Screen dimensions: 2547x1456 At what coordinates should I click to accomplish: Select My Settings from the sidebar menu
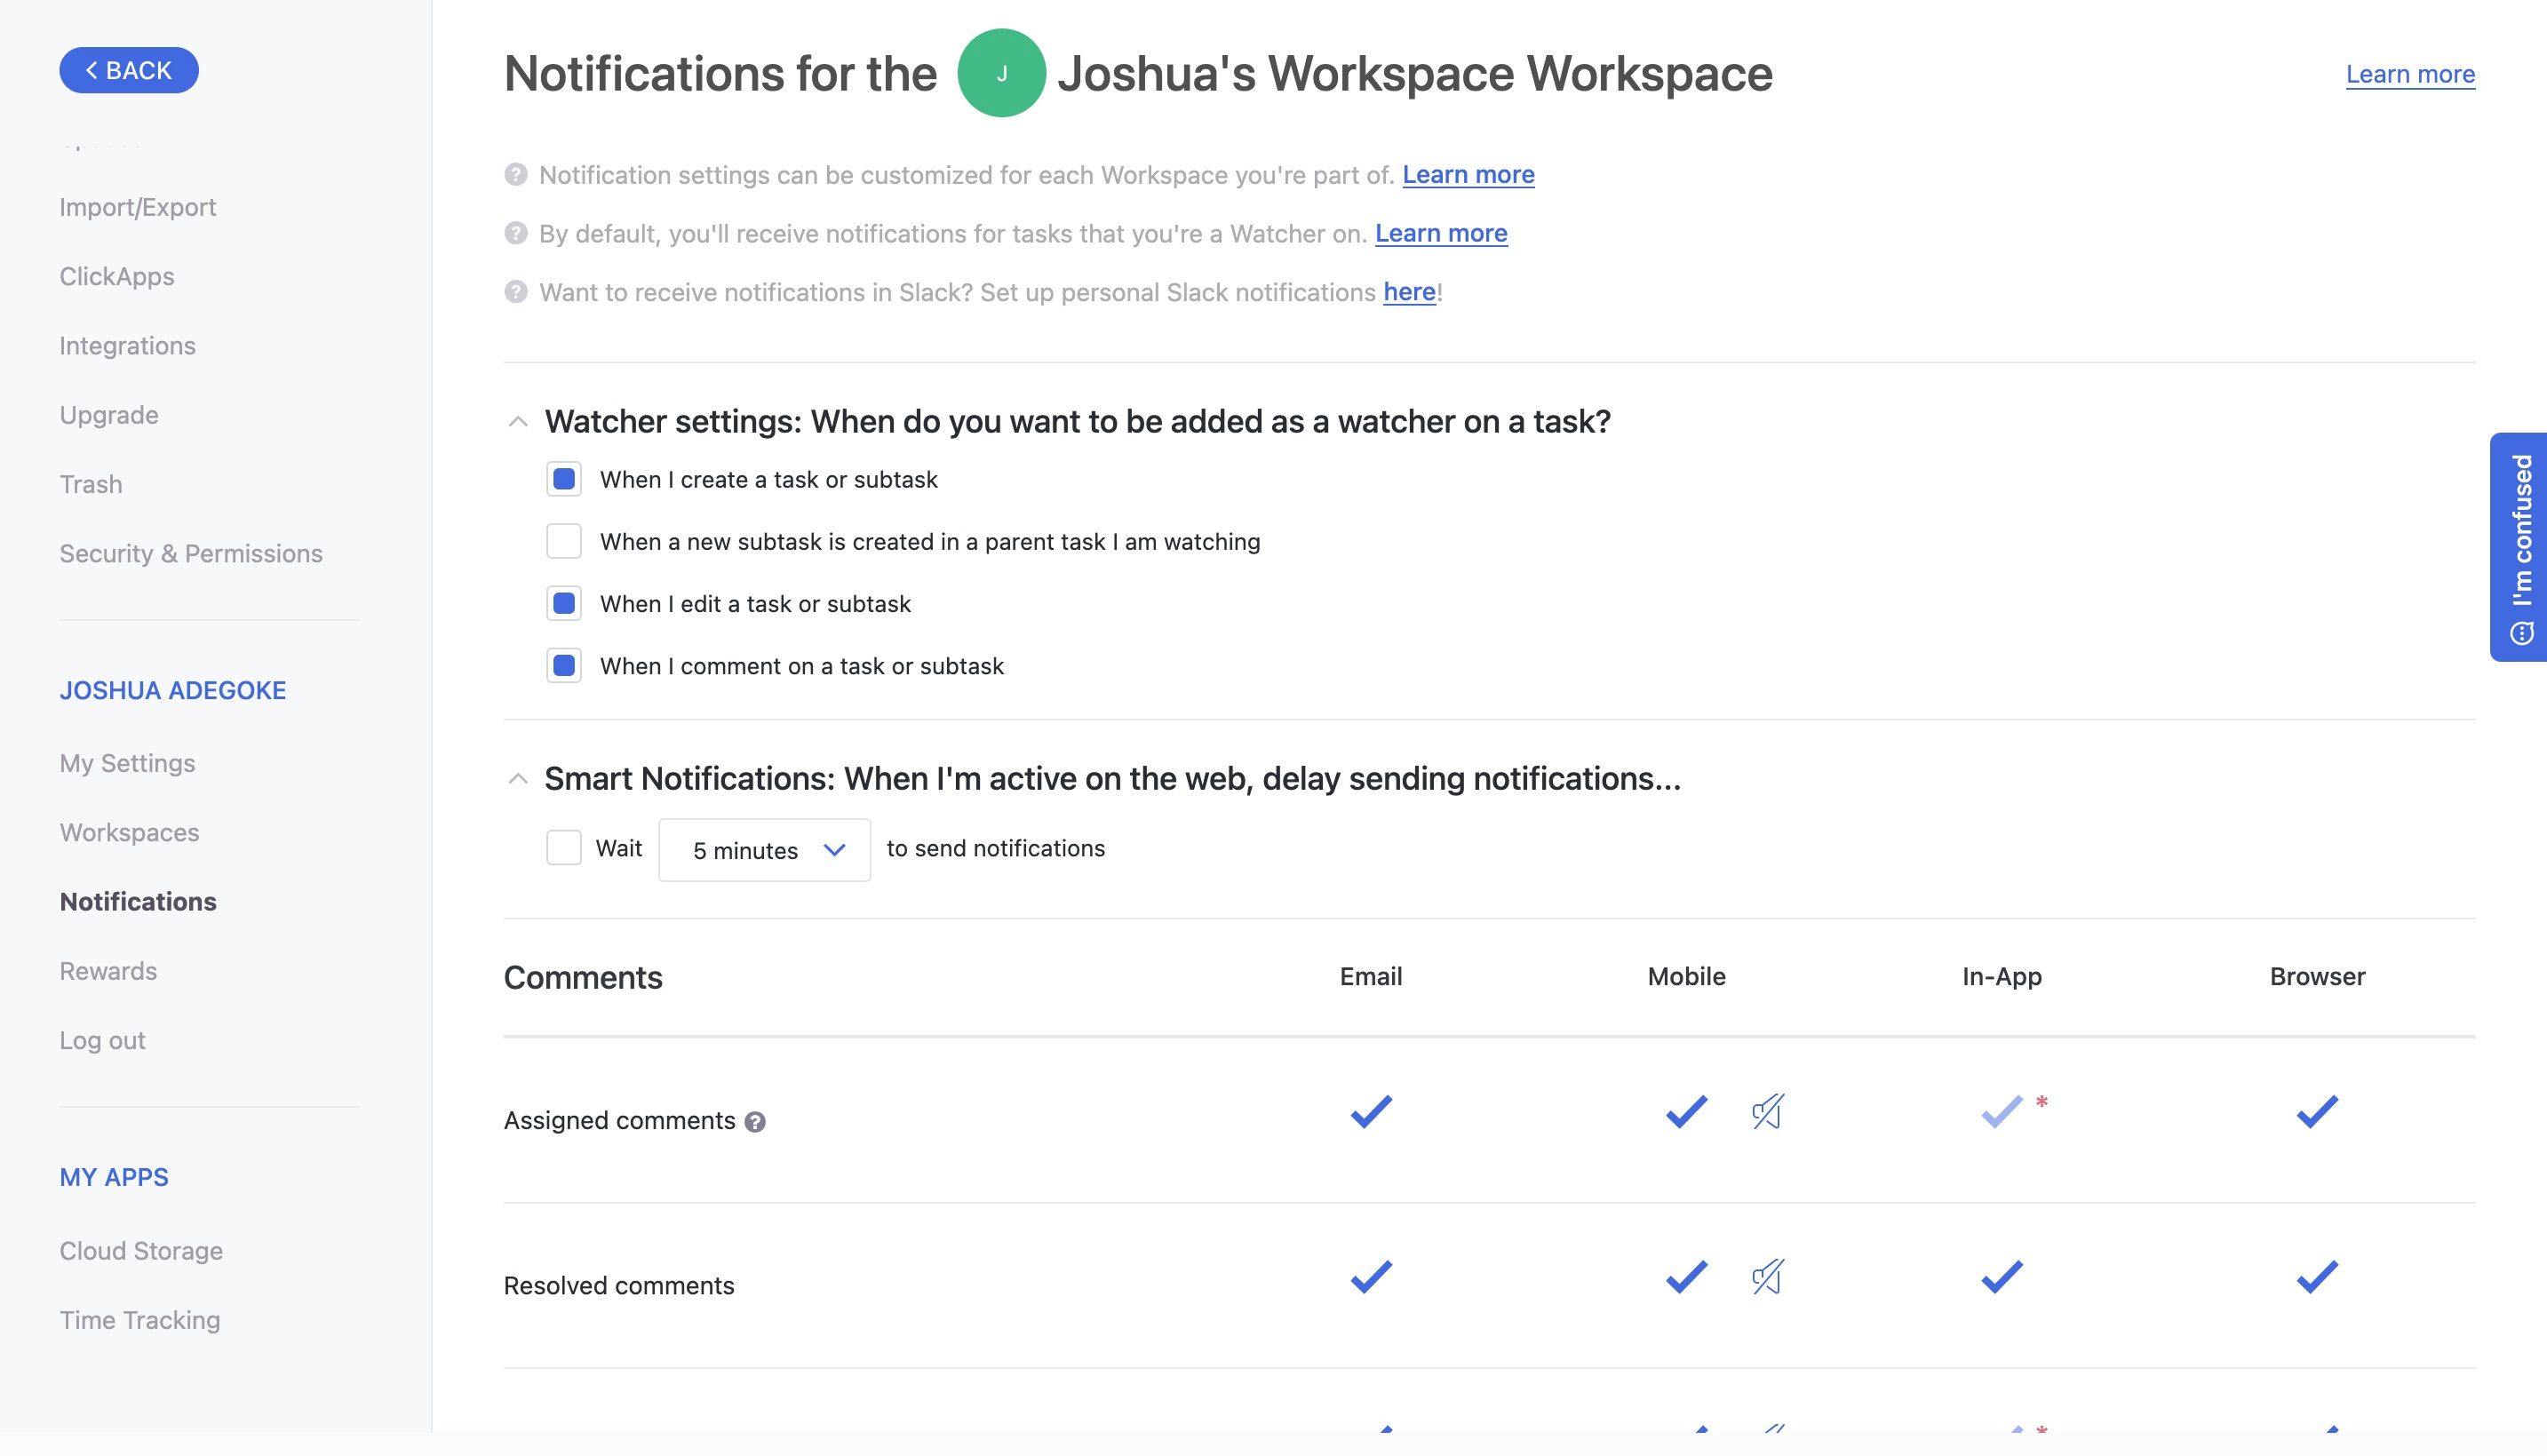click(x=126, y=763)
